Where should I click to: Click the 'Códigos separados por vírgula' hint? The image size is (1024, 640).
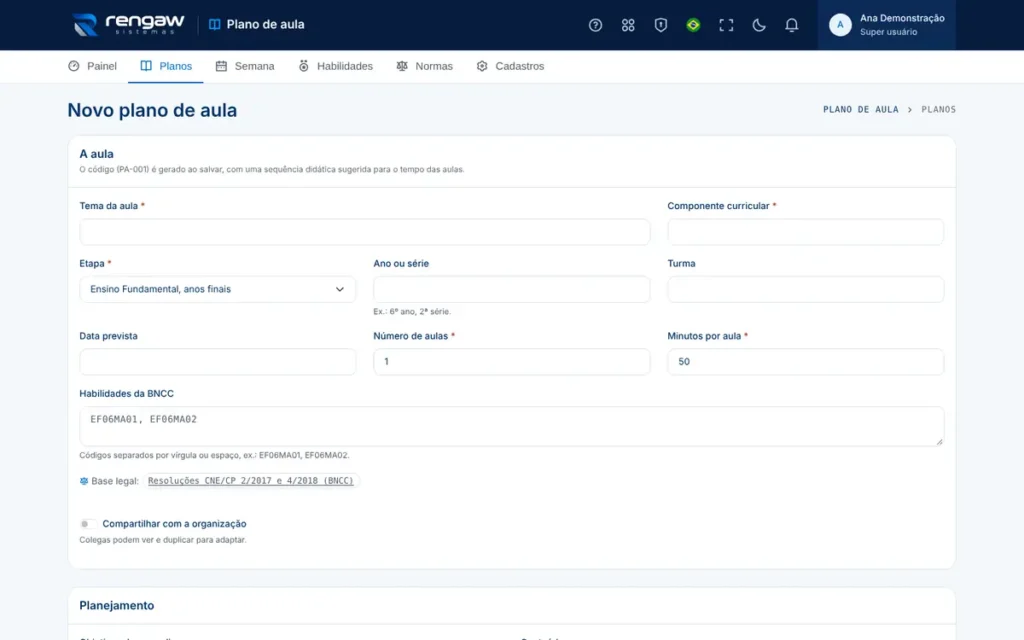pos(214,455)
